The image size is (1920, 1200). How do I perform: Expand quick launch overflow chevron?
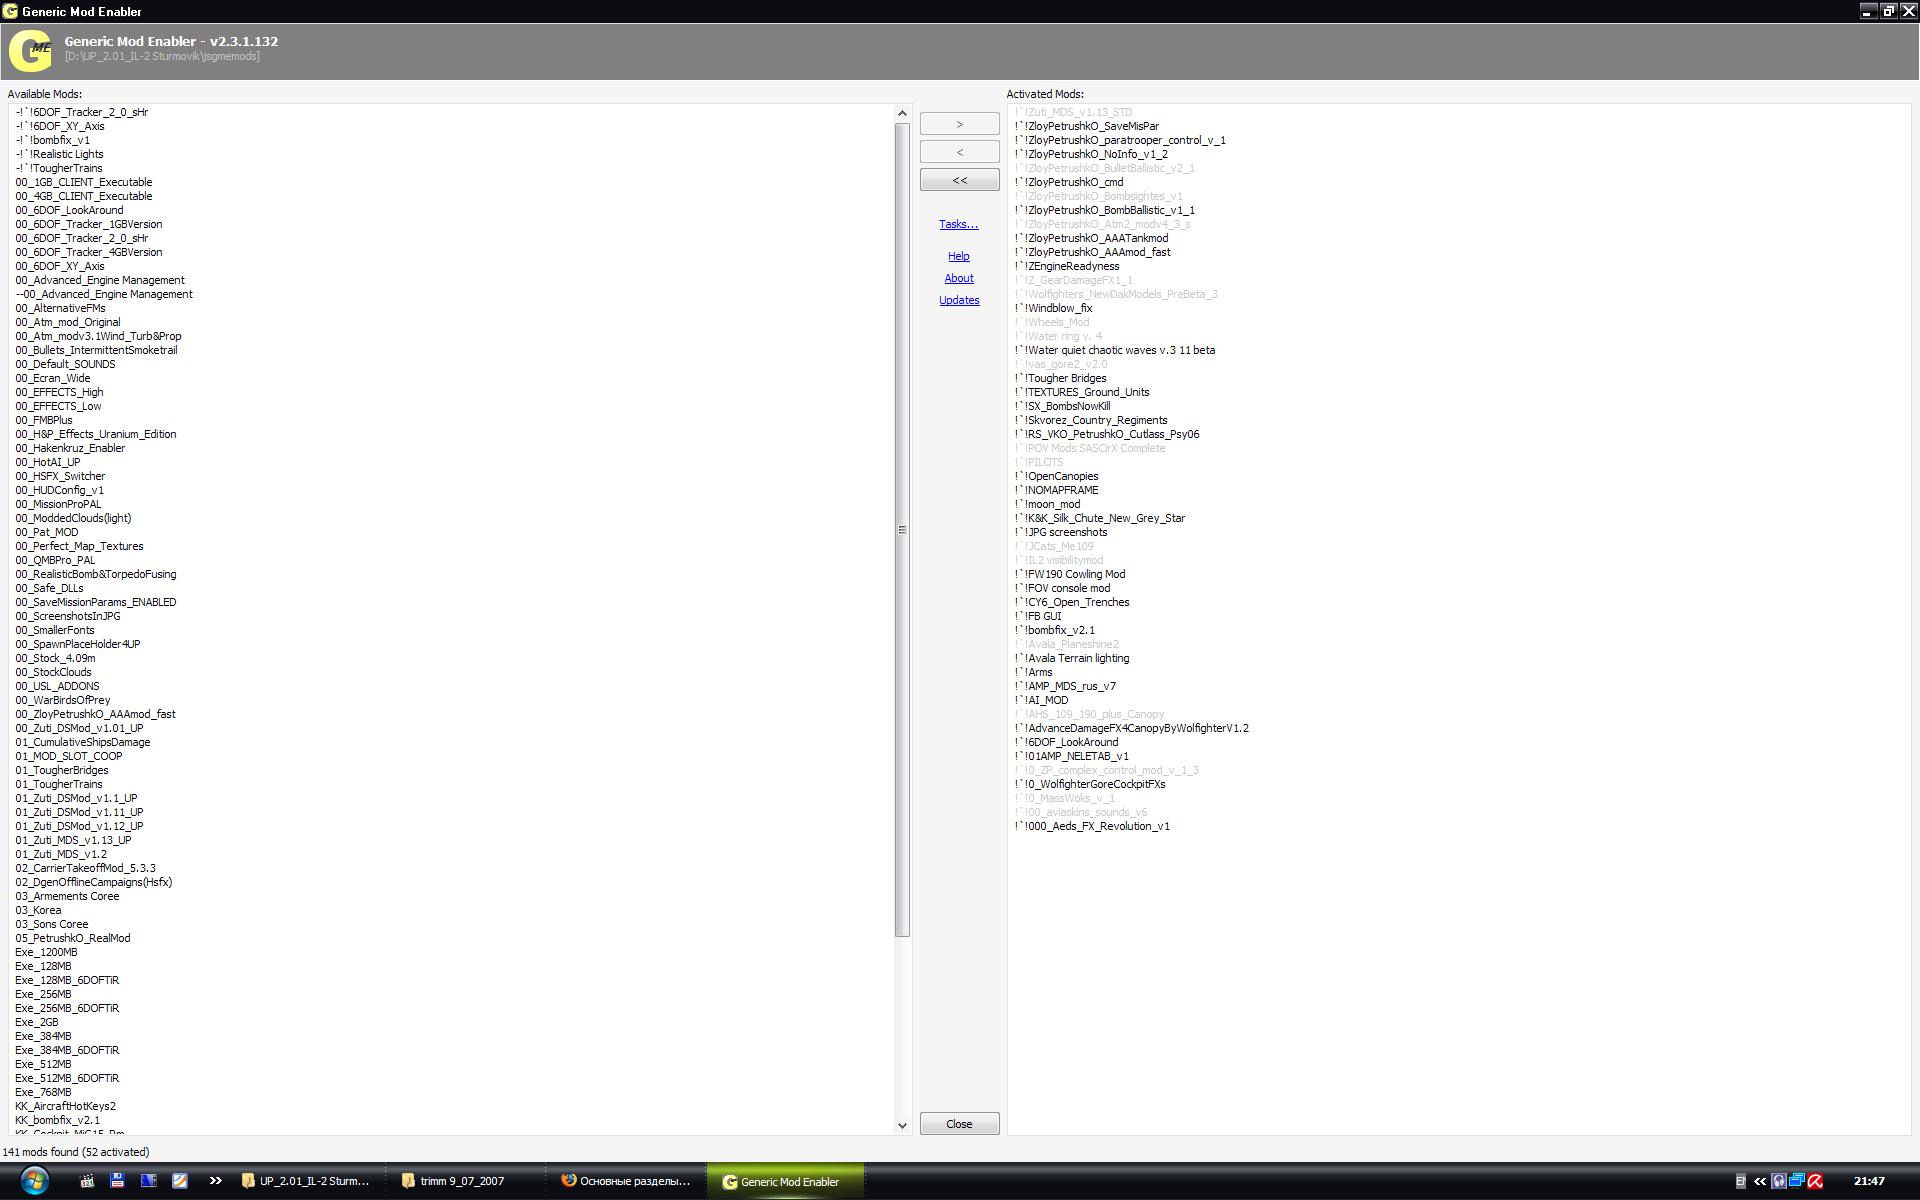tap(215, 1181)
